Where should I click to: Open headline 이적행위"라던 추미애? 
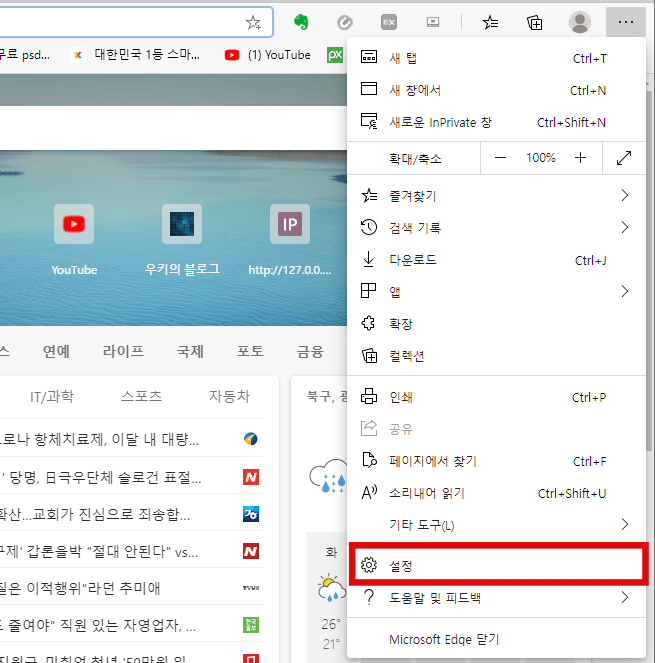(x=80, y=588)
